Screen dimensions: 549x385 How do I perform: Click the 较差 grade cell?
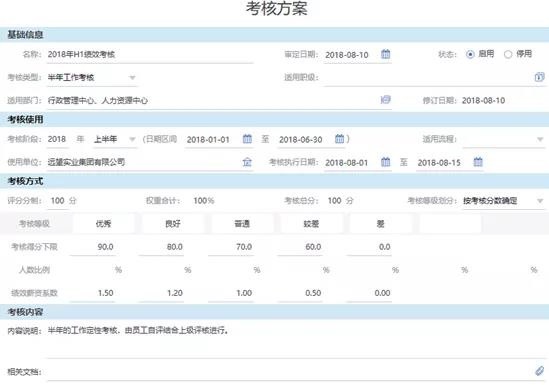(x=311, y=224)
